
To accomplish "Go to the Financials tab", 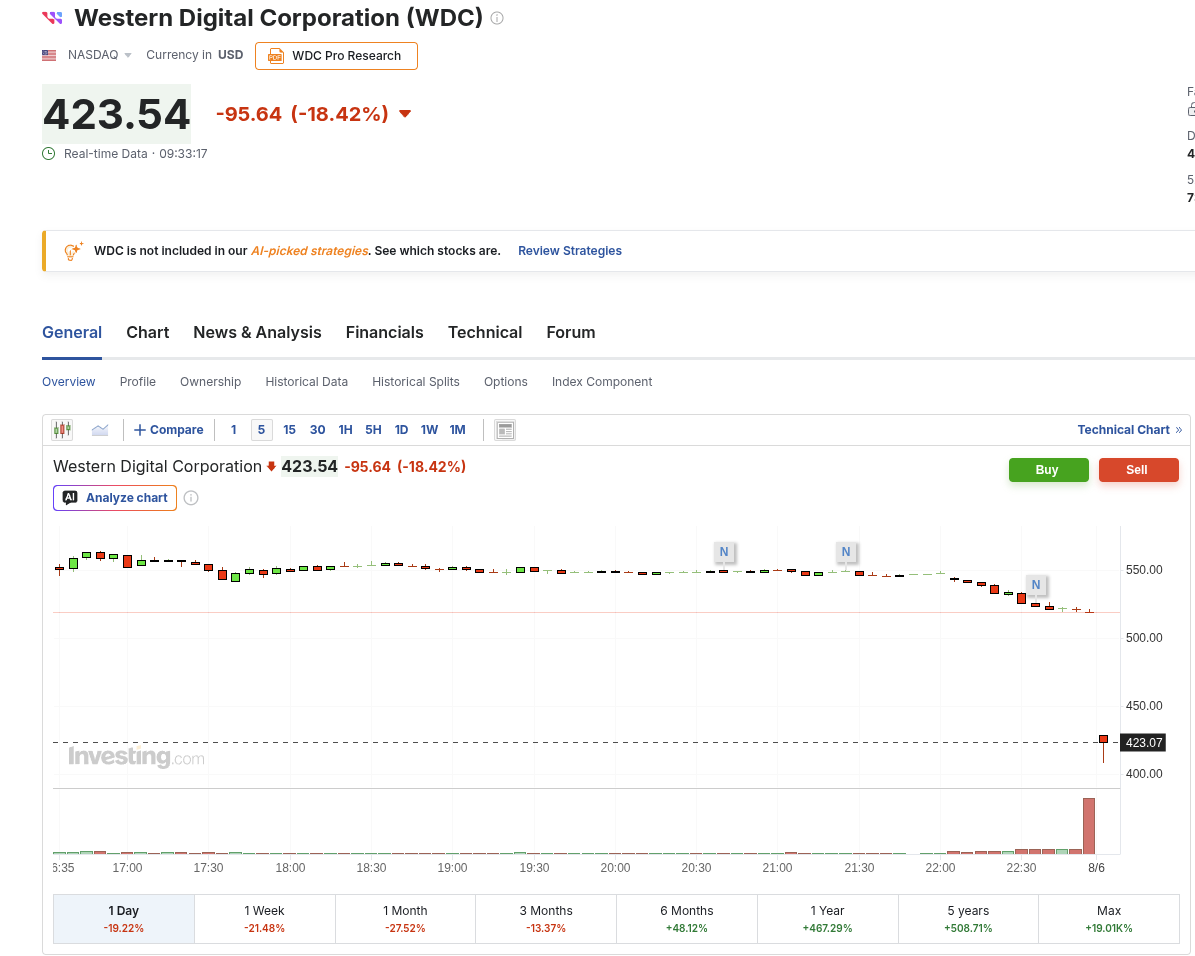I will coord(384,332).
